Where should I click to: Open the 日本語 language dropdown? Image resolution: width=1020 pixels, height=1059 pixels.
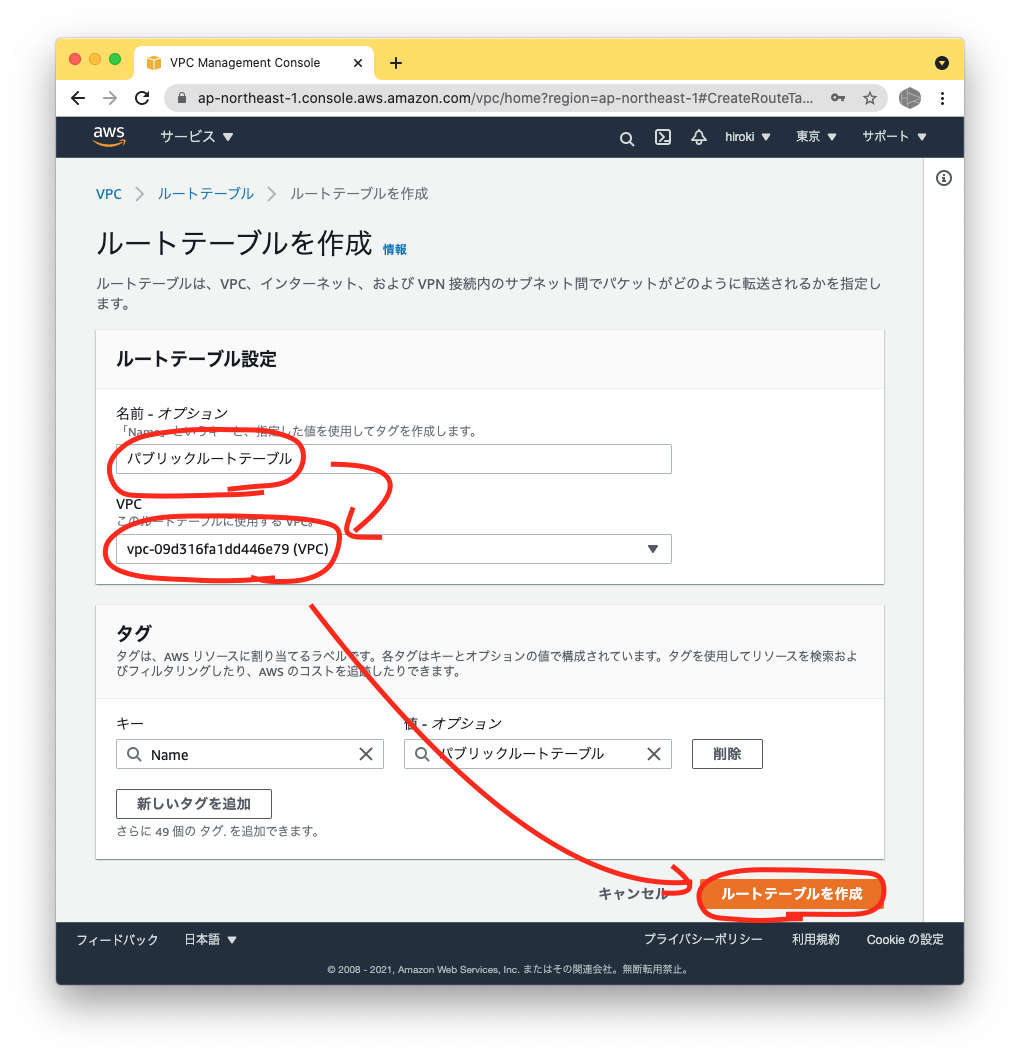(209, 939)
